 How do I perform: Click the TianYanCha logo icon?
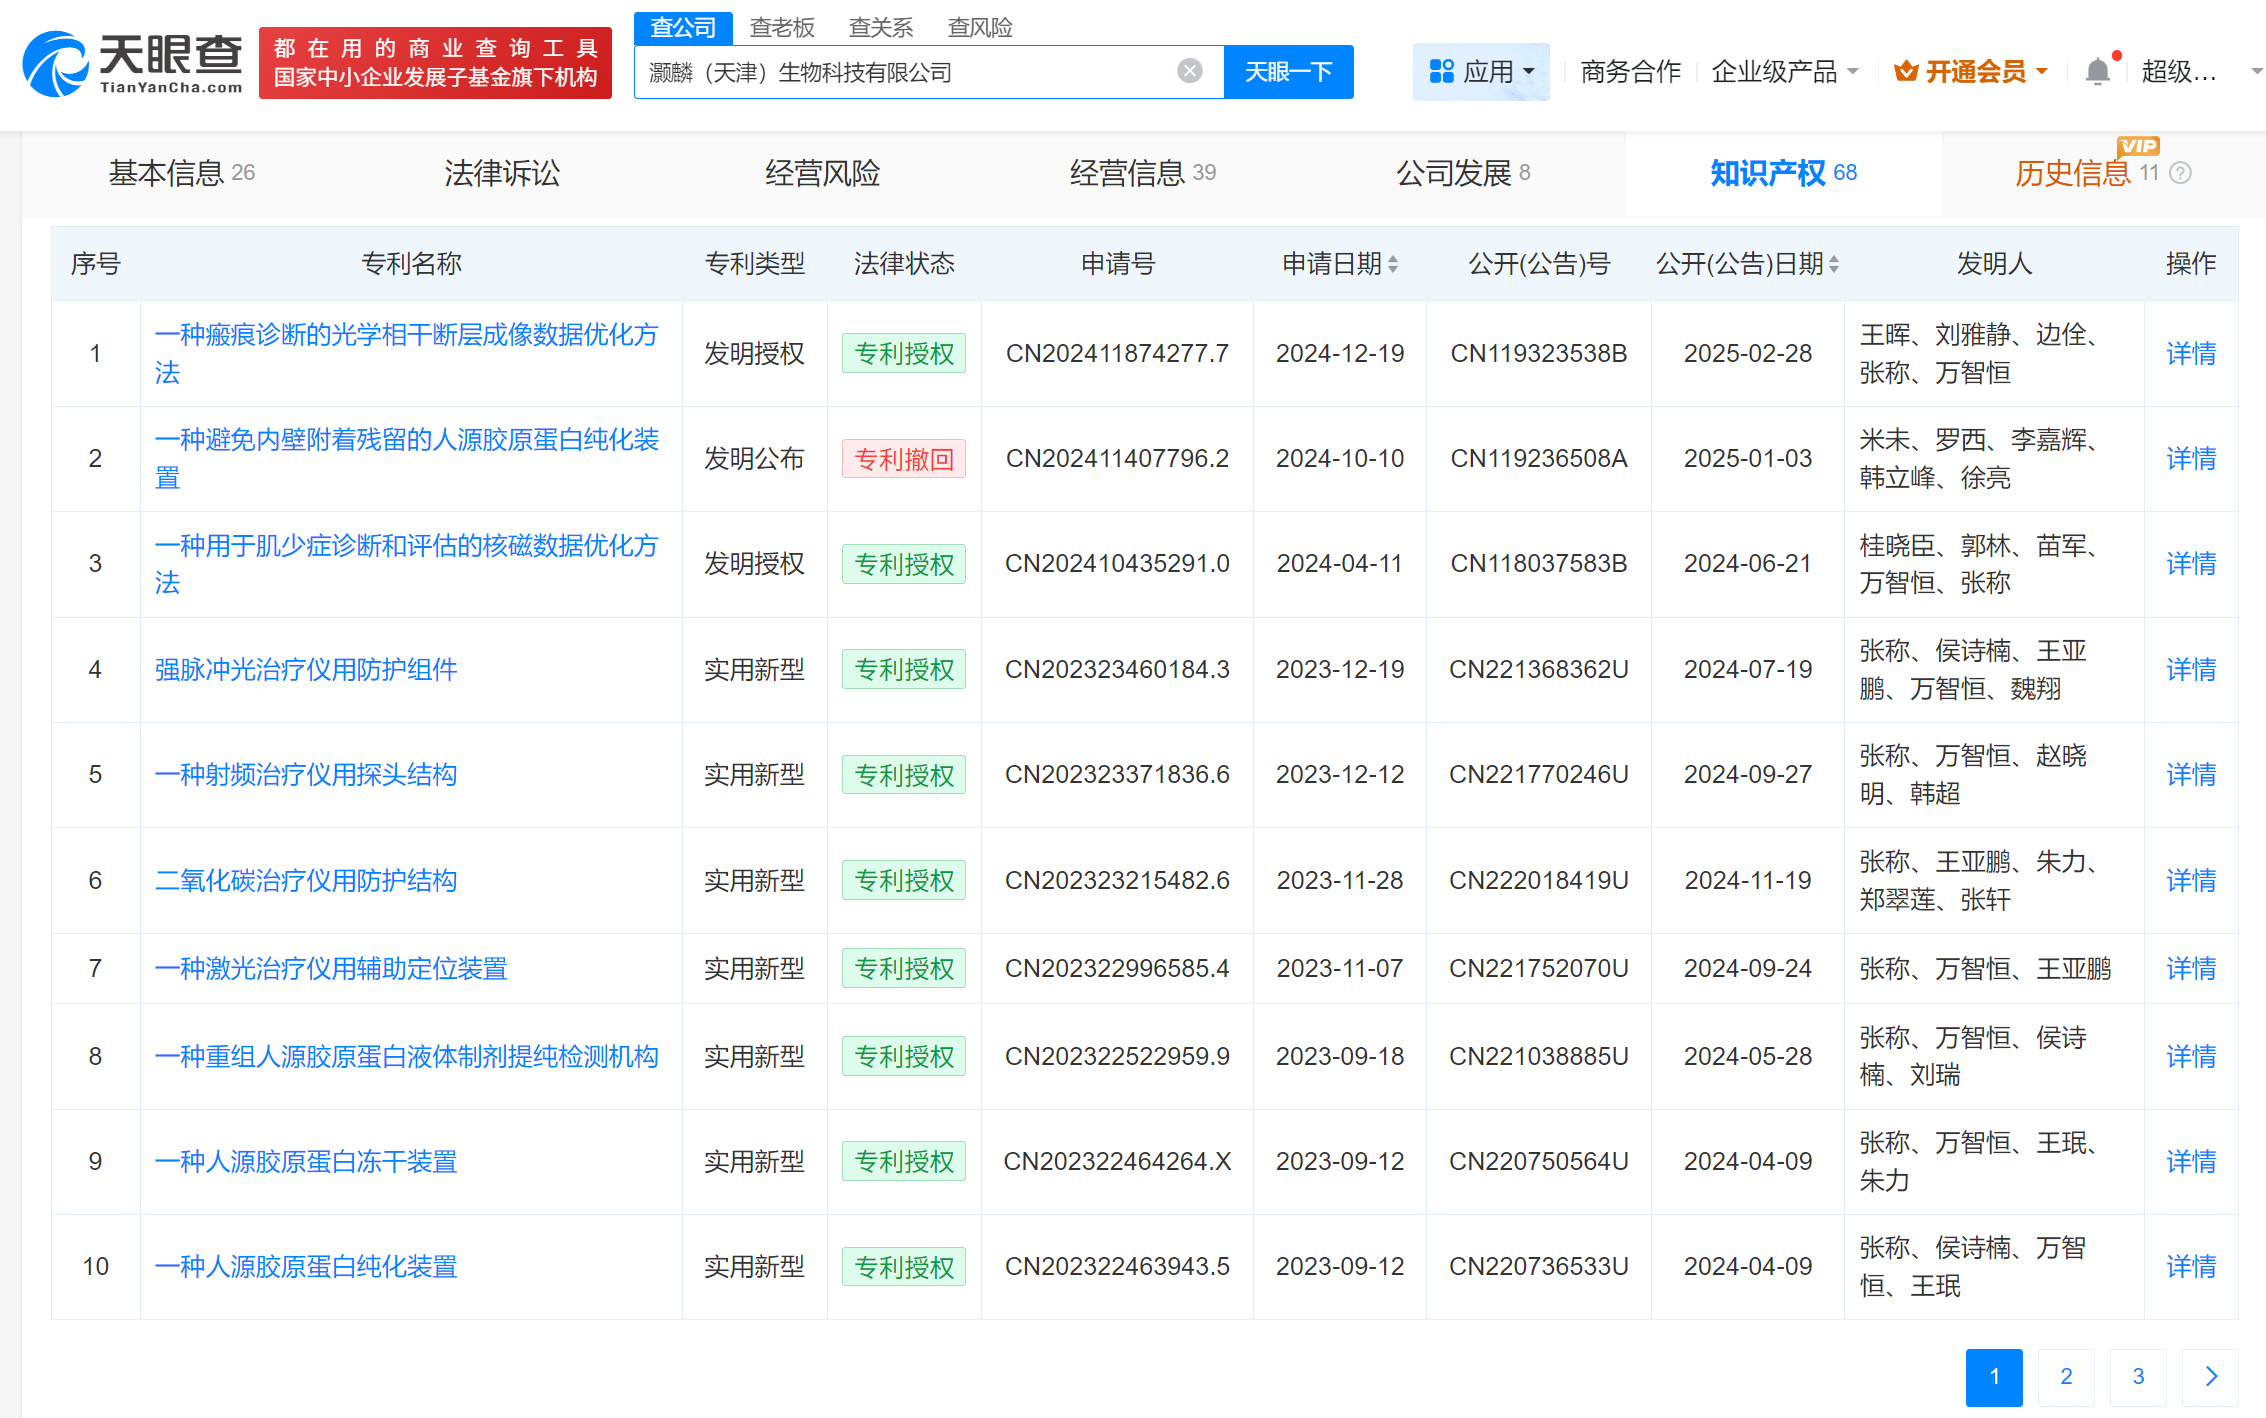click(56, 64)
